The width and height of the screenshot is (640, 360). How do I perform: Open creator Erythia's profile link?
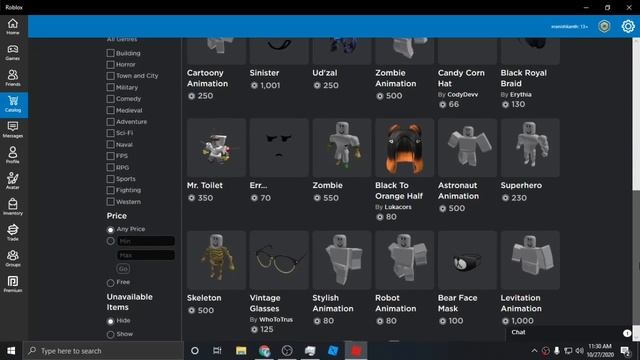pos(521,94)
